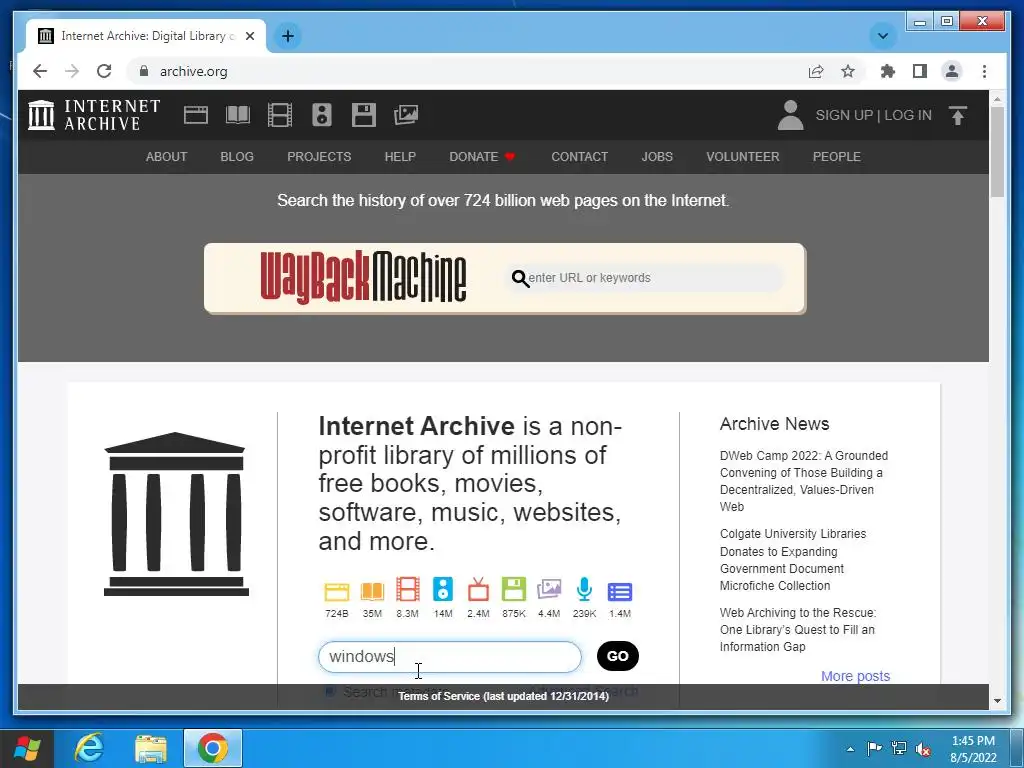Viewport: 1024px width, 768px height.
Task: Open the Colgate University Libraries news post
Action: click(793, 560)
